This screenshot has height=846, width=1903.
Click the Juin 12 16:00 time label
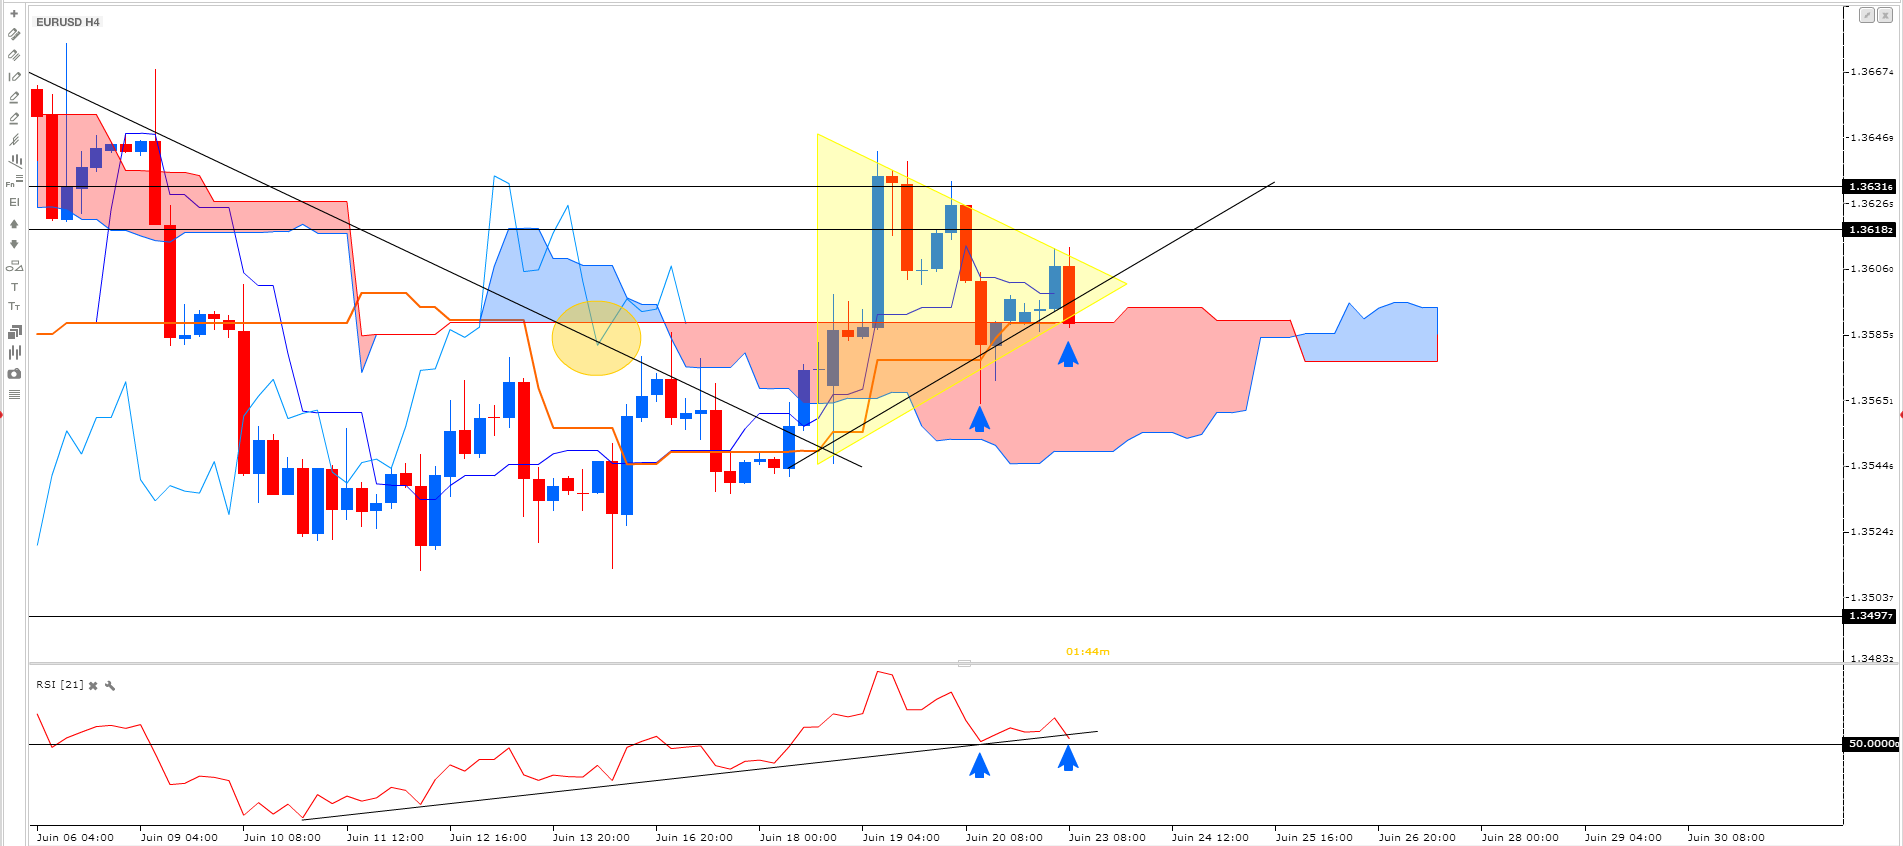(x=488, y=837)
